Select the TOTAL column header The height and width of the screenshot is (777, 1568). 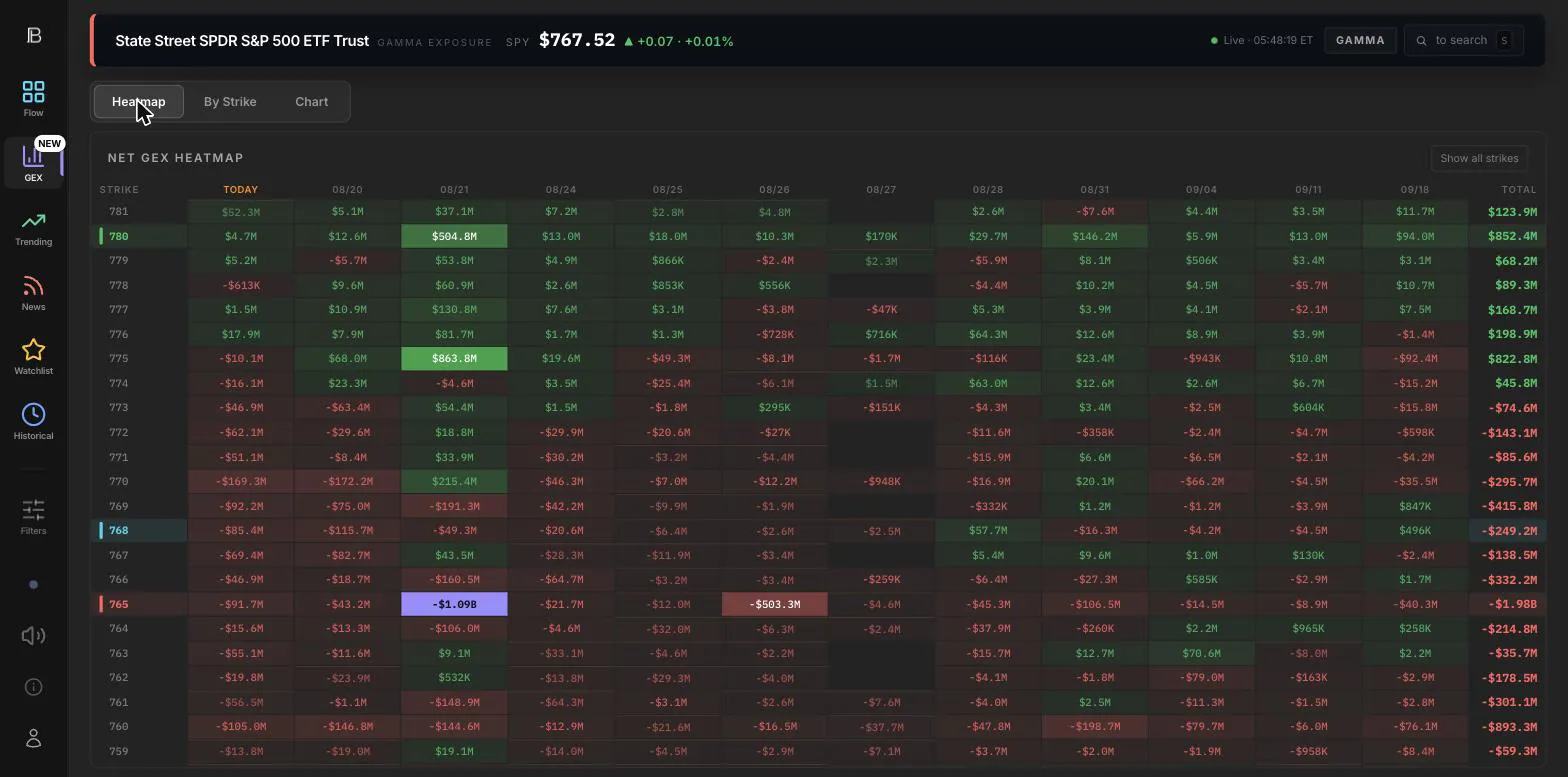(x=1519, y=189)
